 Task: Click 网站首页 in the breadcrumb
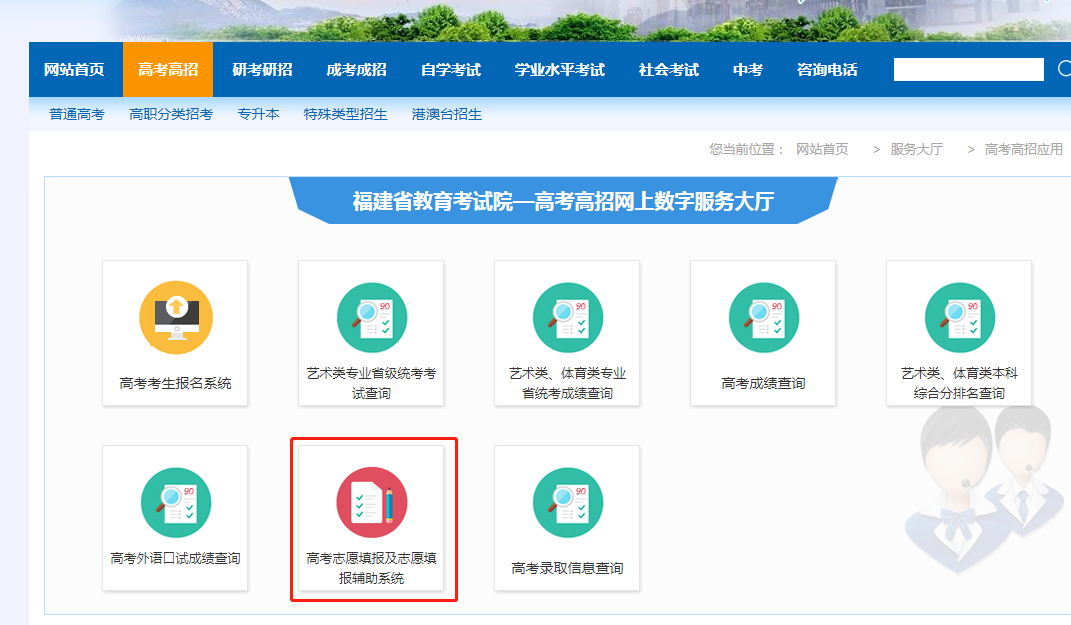click(x=822, y=149)
